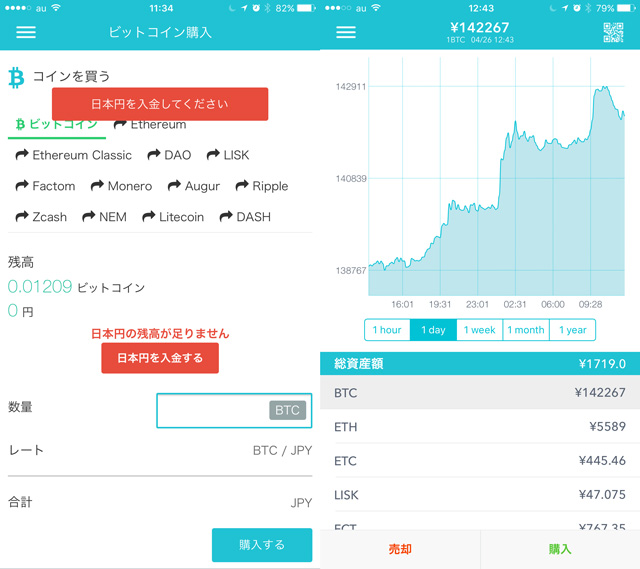The width and height of the screenshot is (640, 569).
Task: Tap the price chart area
Action: [496, 176]
